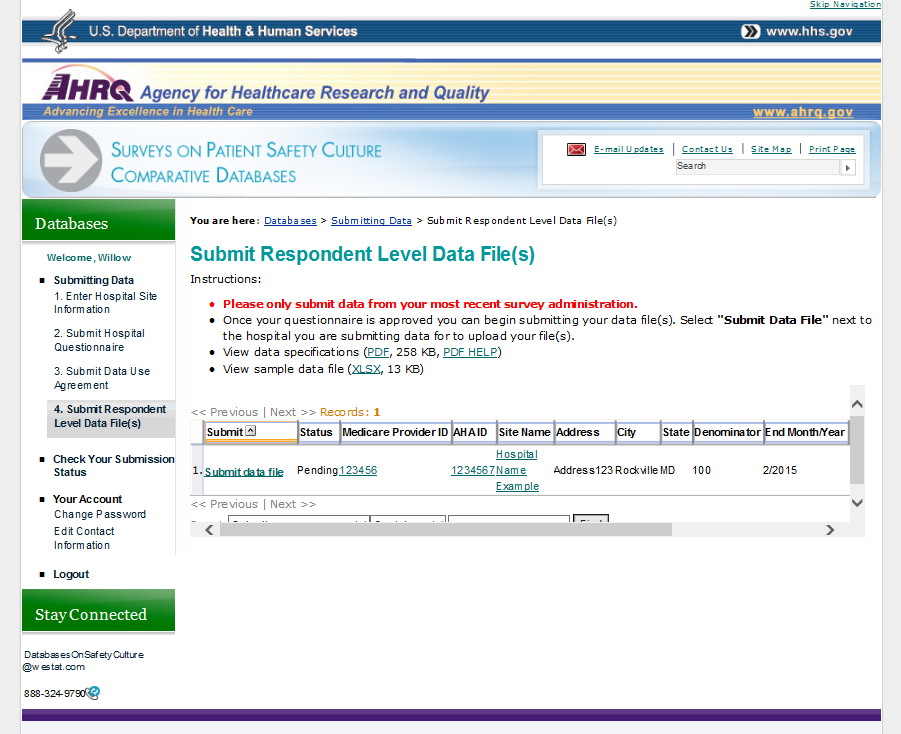Click the Stay Connected green header
Image resolution: width=901 pixels, height=734 pixels.
[x=98, y=611]
